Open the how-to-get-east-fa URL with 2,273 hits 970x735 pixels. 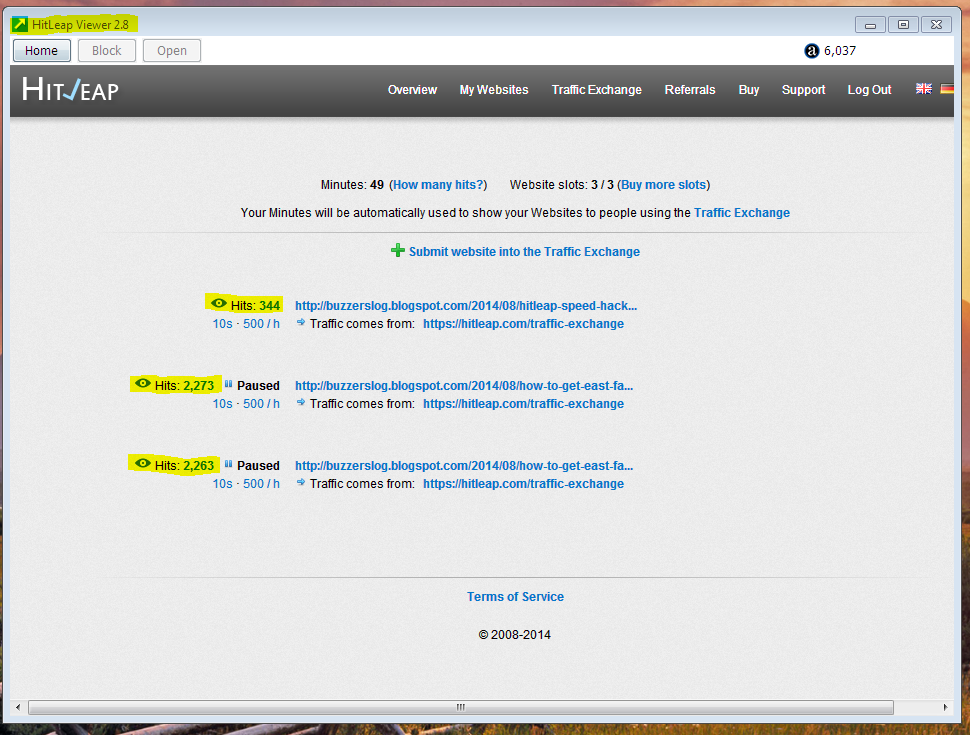coord(464,385)
